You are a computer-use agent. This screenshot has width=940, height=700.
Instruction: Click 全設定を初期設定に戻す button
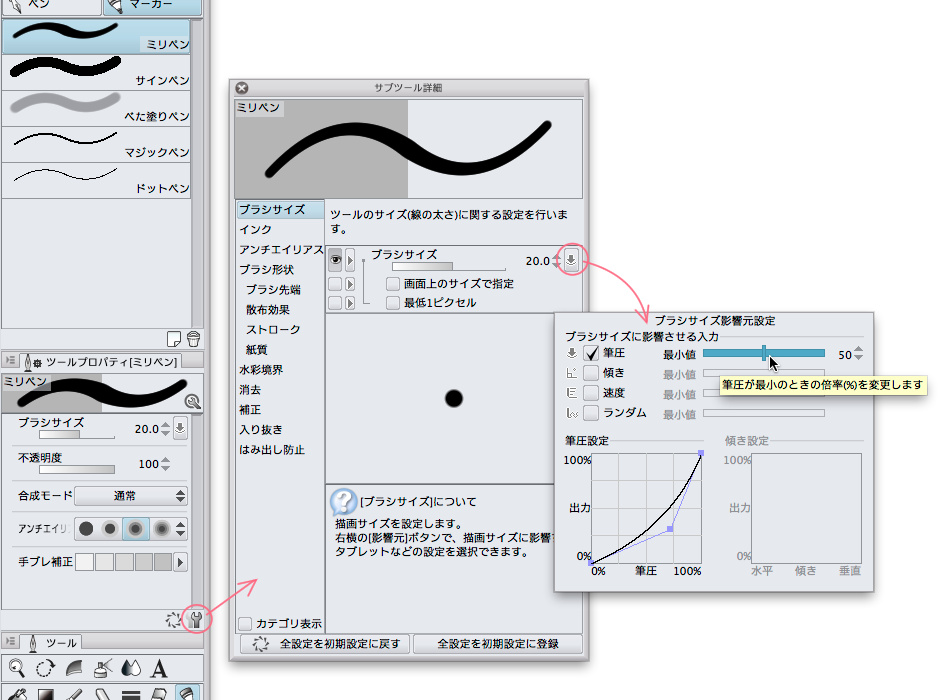[x=326, y=644]
